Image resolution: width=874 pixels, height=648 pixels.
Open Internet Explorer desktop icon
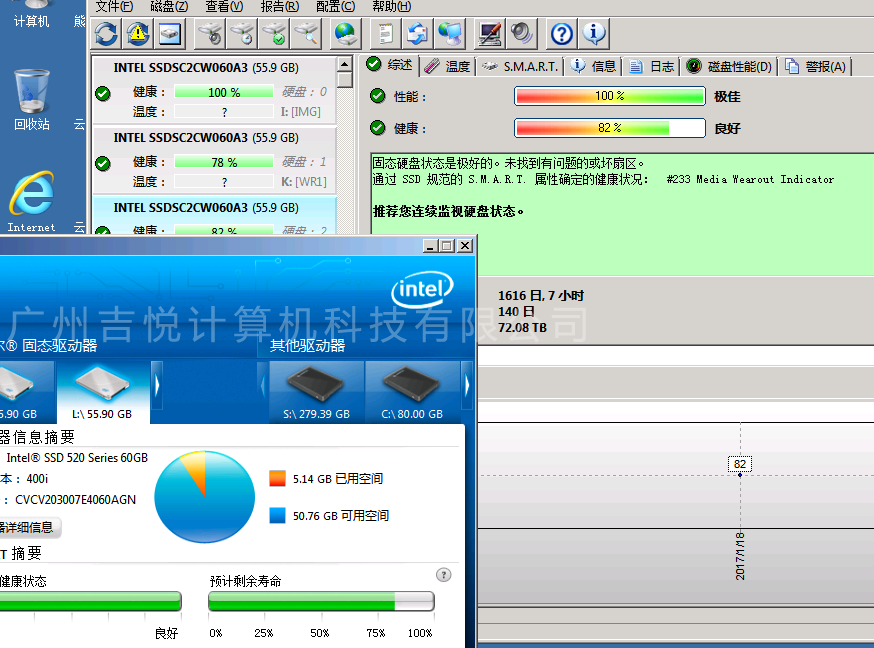[x=31, y=202]
